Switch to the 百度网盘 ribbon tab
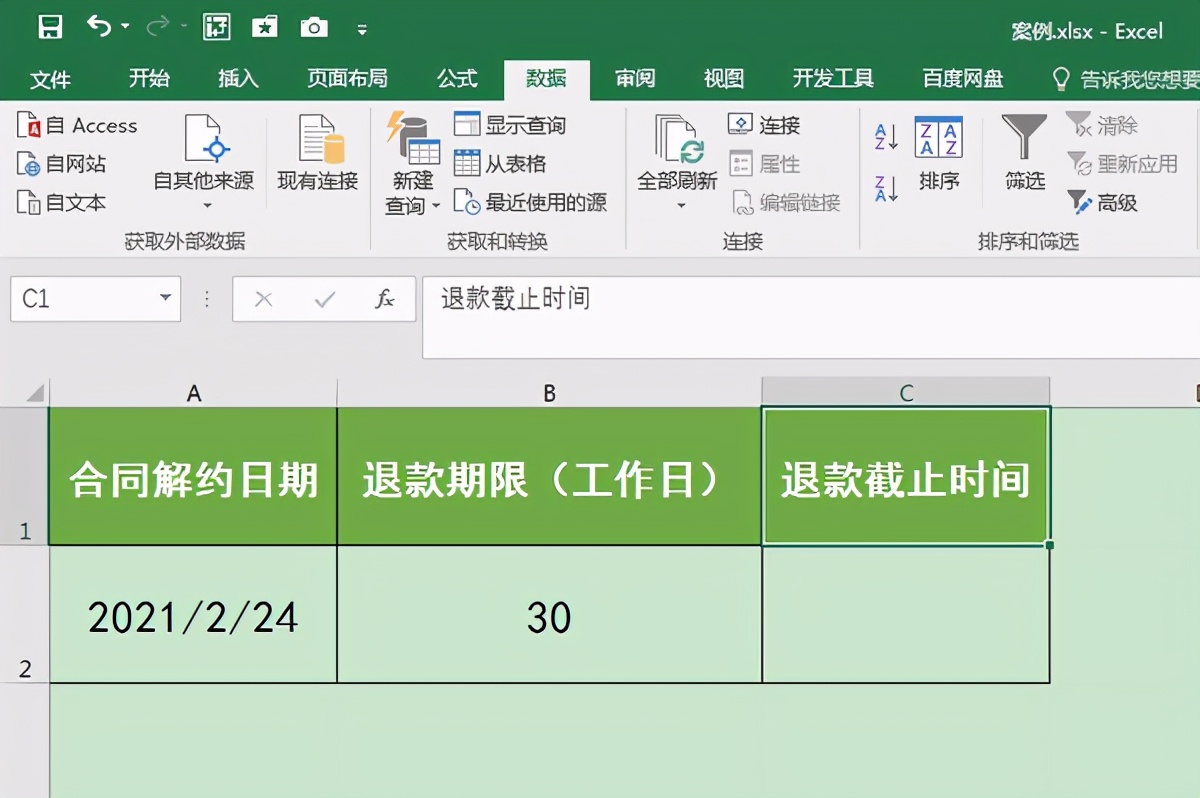 tap(962, 78)
